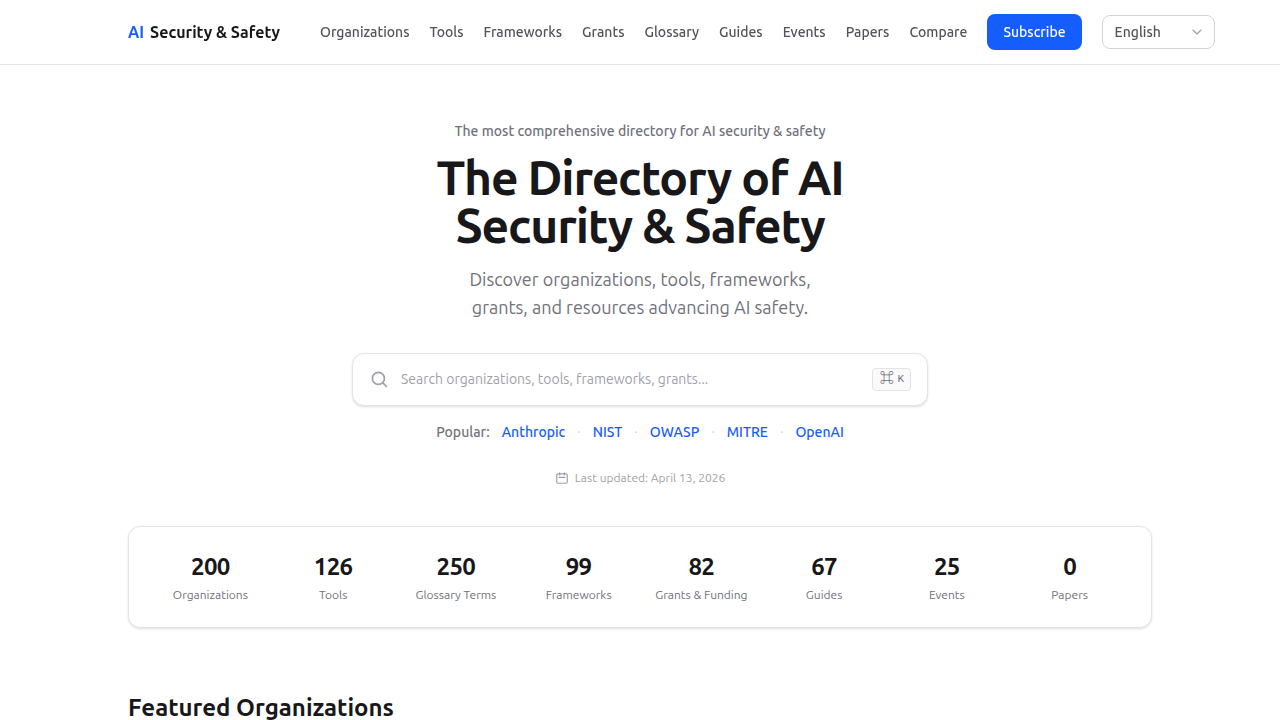
Task: Click the ⌘K keyboard shortcut badge
Action: (x=891, y=379)
